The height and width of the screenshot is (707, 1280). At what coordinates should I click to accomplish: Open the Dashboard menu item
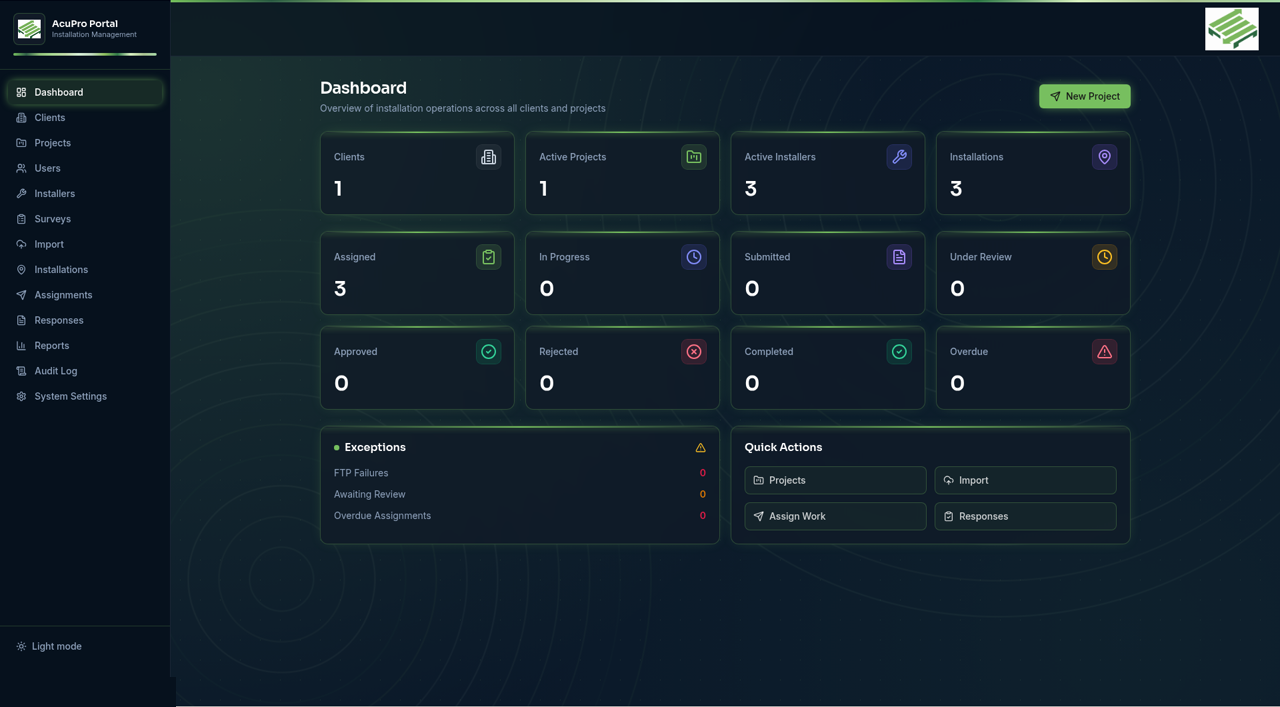click(x=85, y=92)
